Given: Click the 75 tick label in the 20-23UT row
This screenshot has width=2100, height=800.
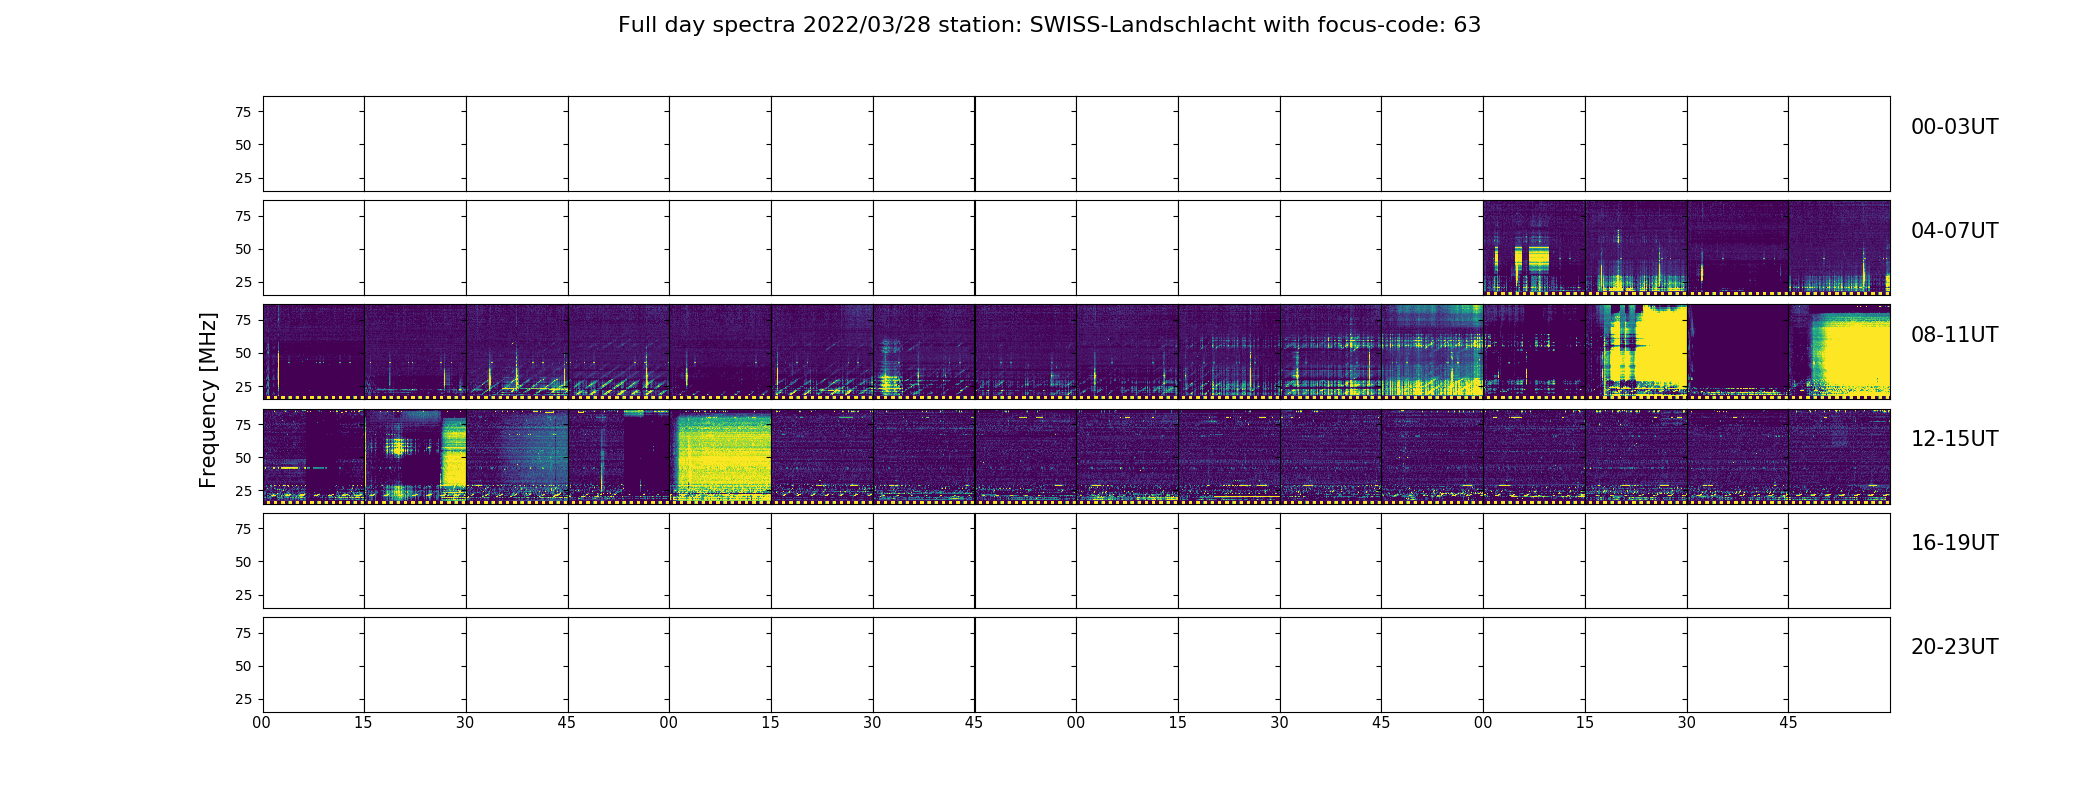Looking at the screenshot, I should [x=243, y=633].
